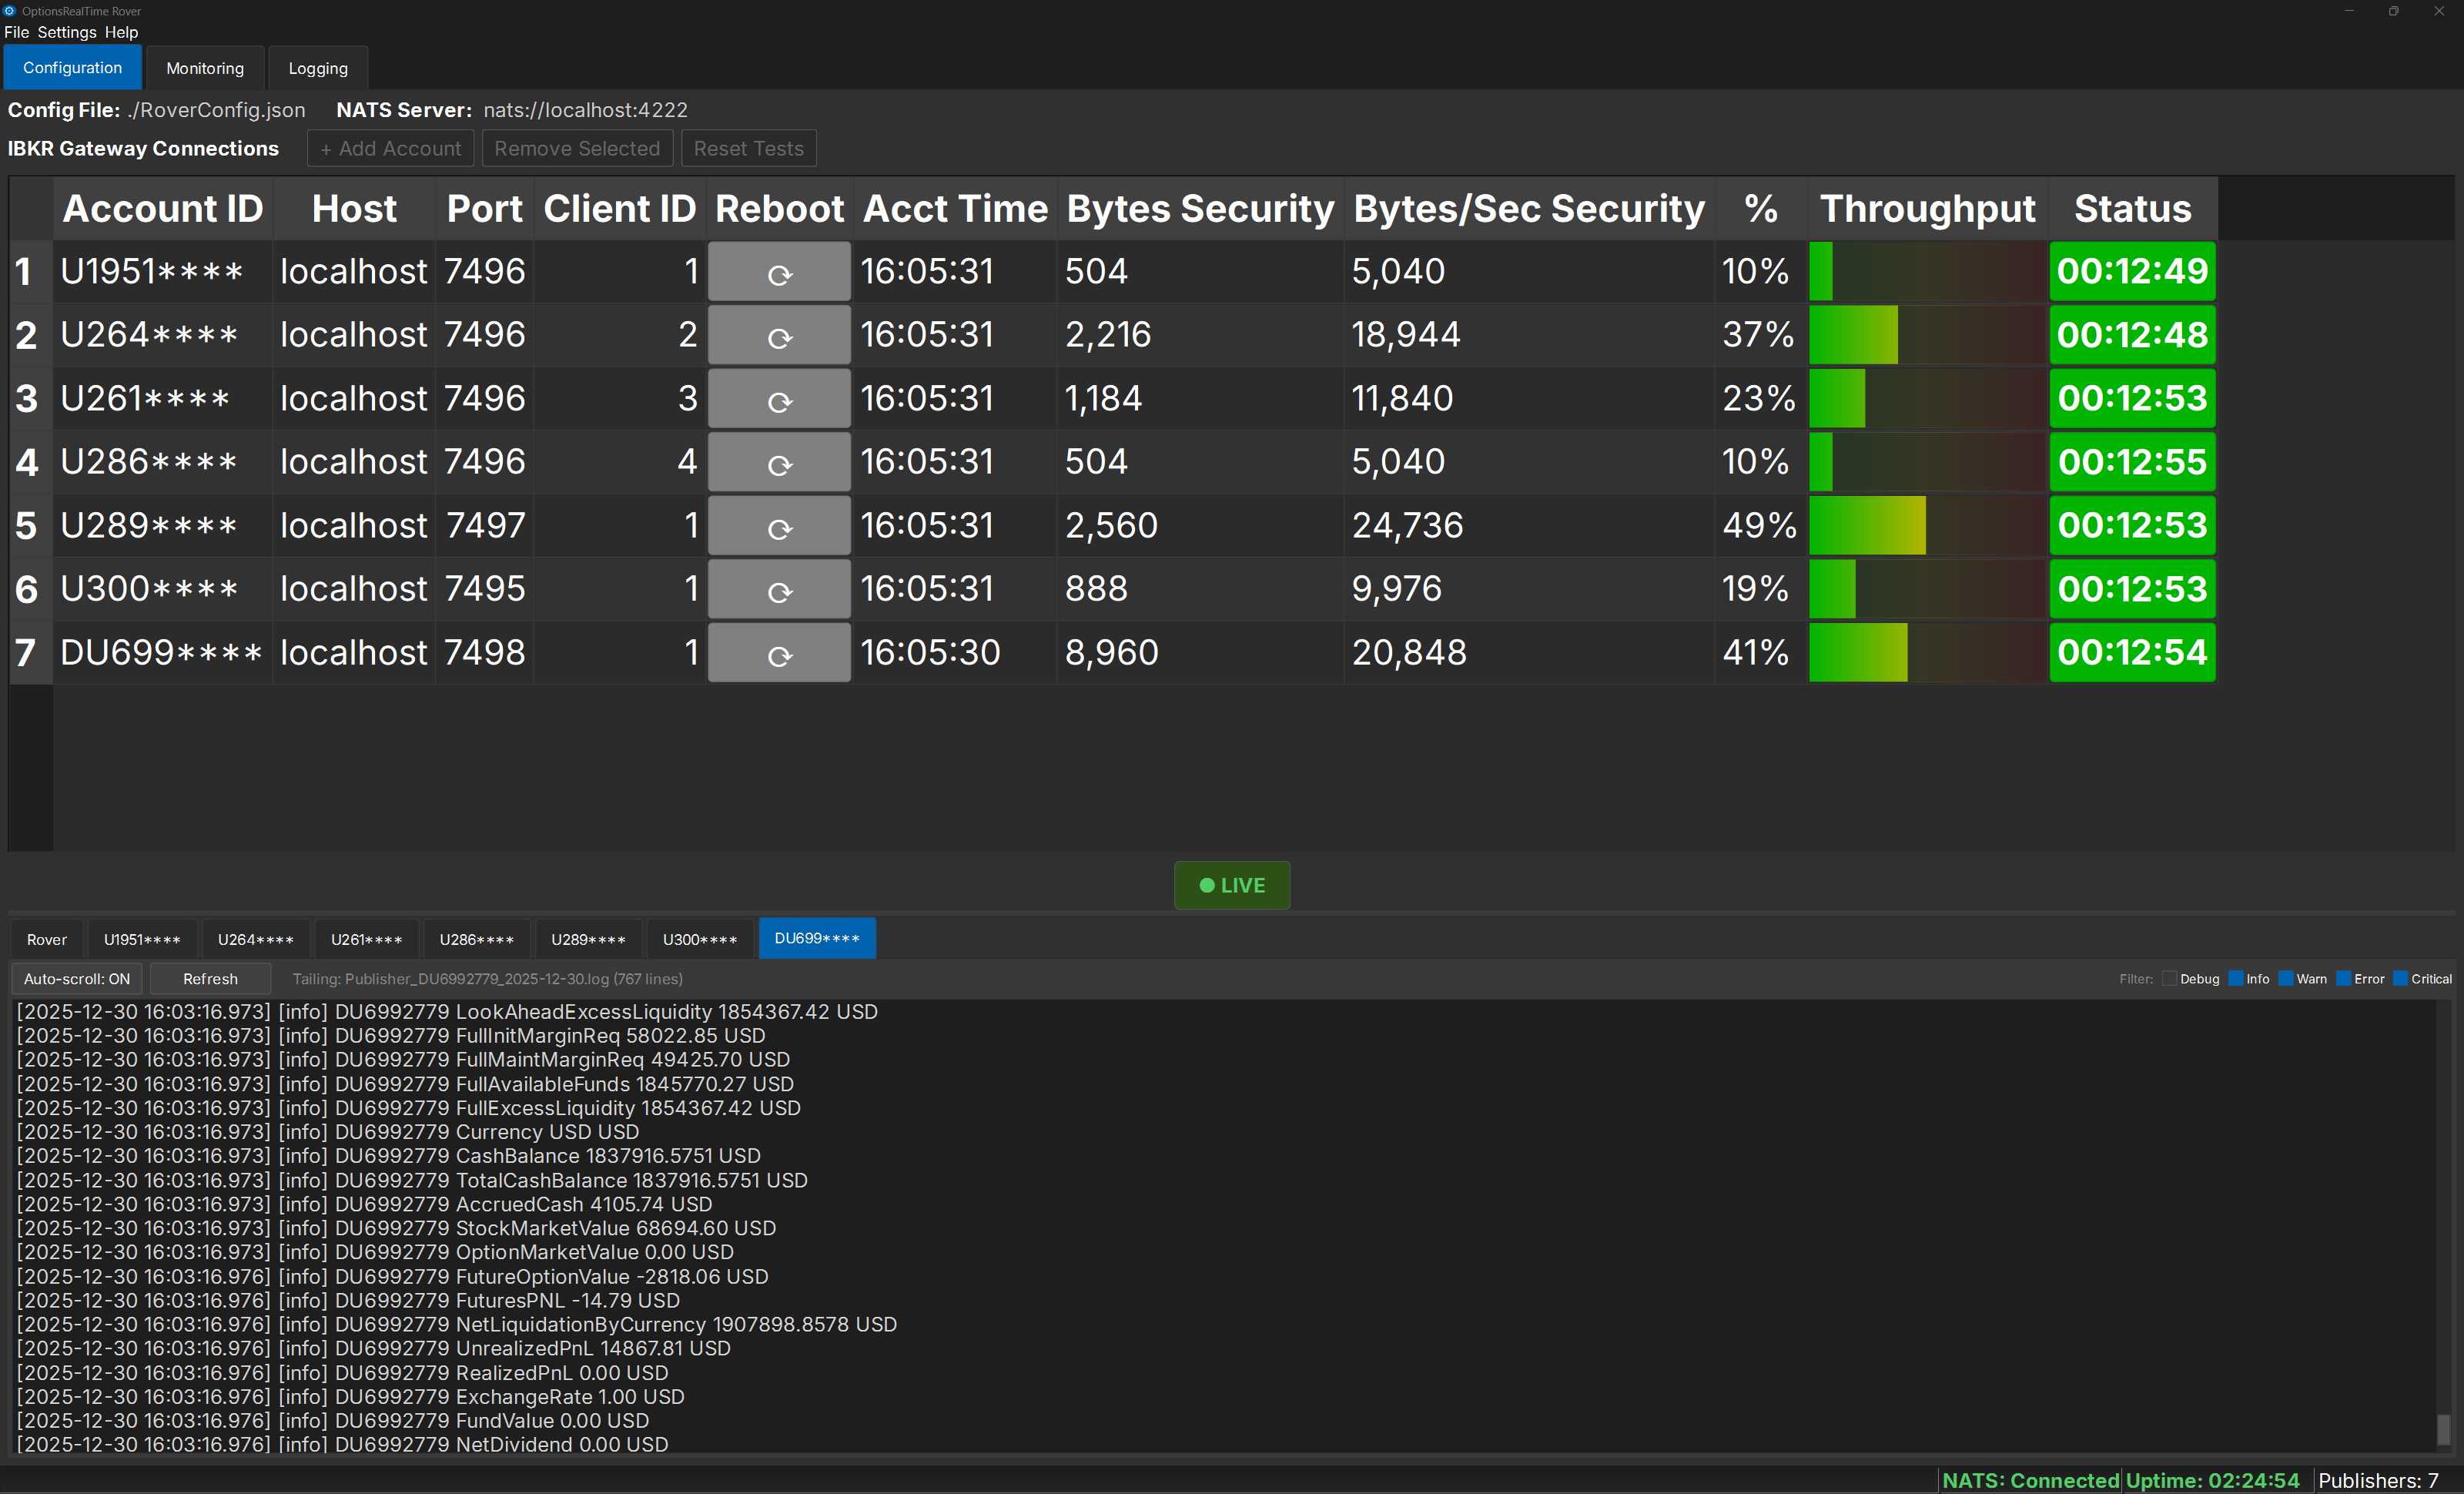Screen dimensions: 2464x1494
Task: Sort by the Throughput column header
Action: coord(1927,209)
